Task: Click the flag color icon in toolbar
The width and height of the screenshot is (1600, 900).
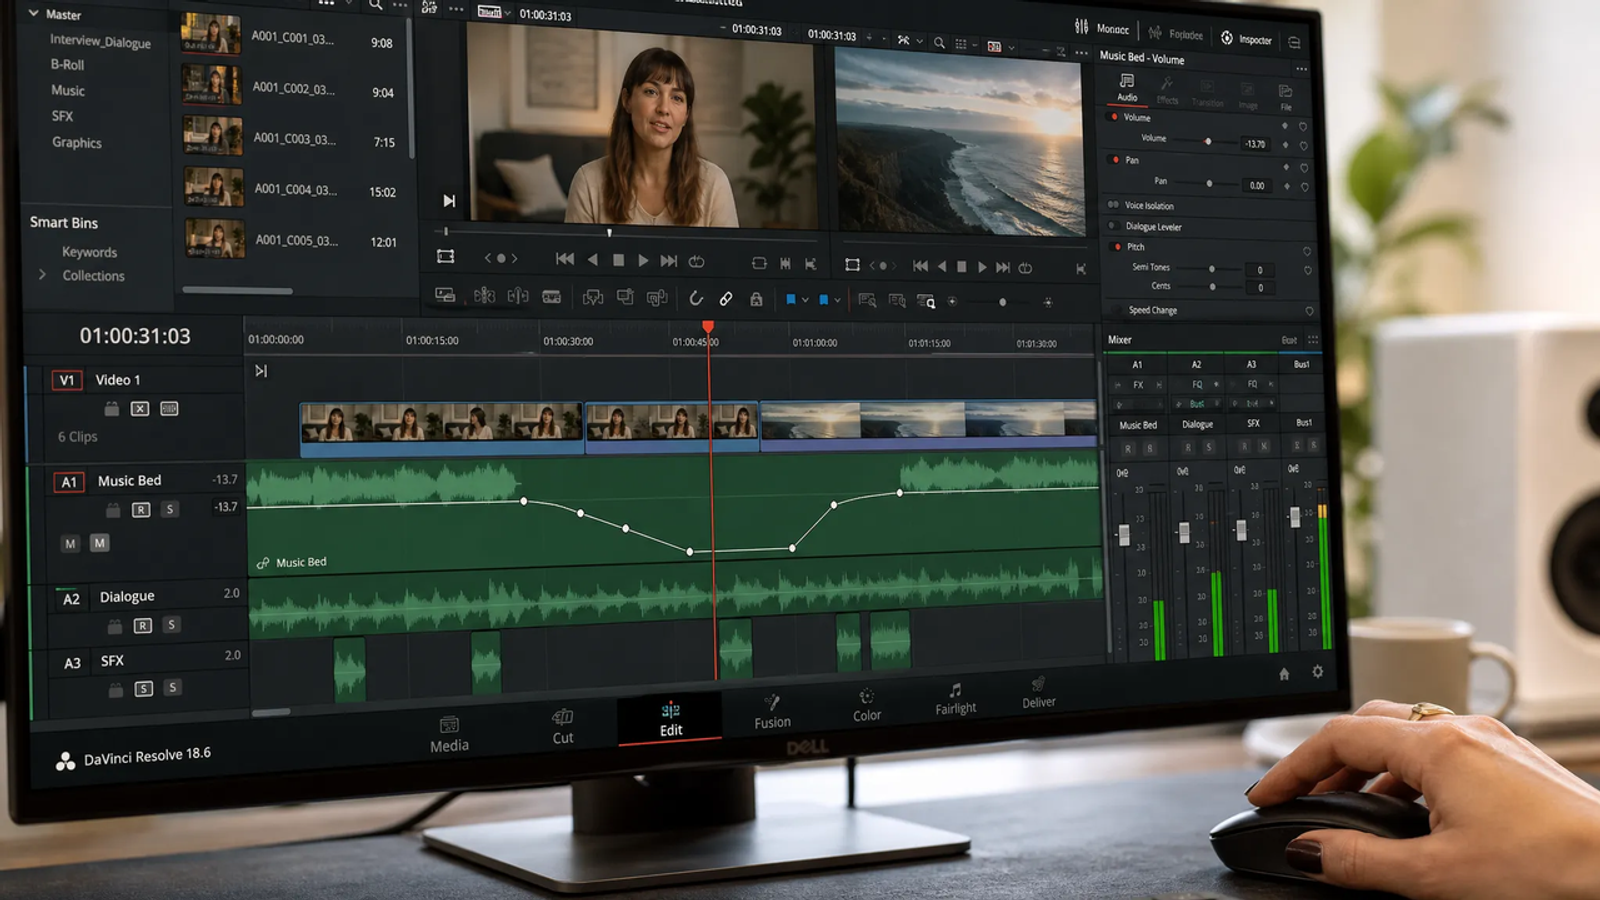Action: coord(790,299)
